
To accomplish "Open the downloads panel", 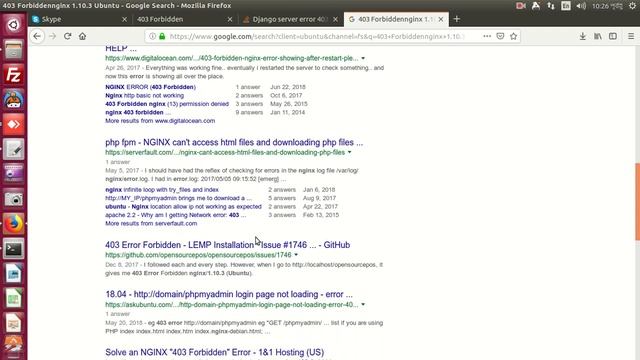I will [582, 36].
